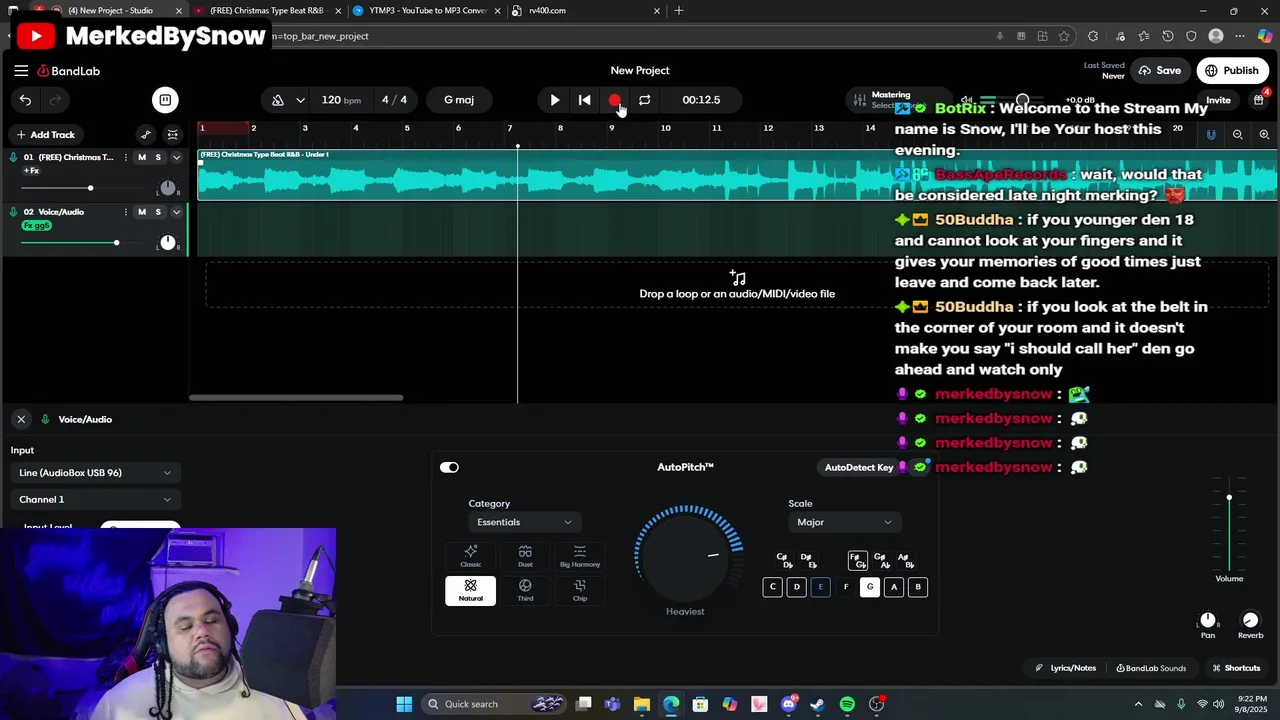Click the horizontal timeline scrollbar

point(296,398)
